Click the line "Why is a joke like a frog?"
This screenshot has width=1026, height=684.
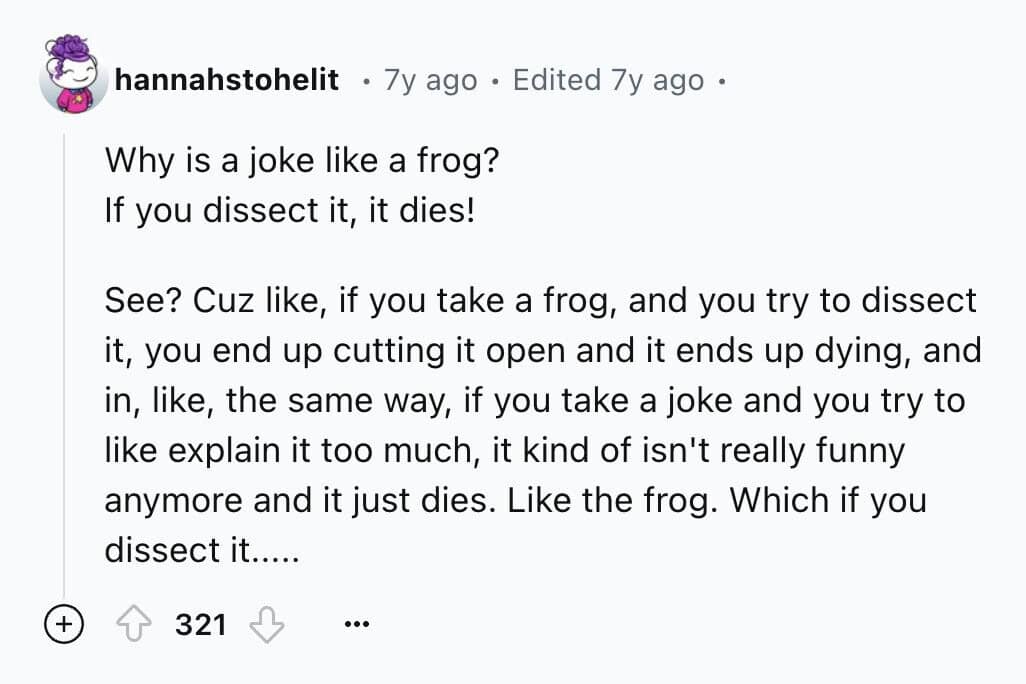point(300,160)
